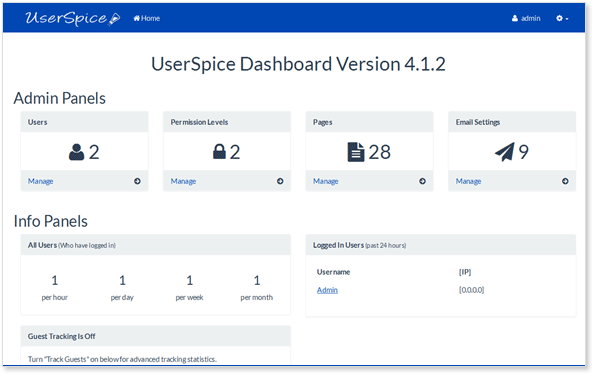Click the [IP] column header

[x=465, y=272]
